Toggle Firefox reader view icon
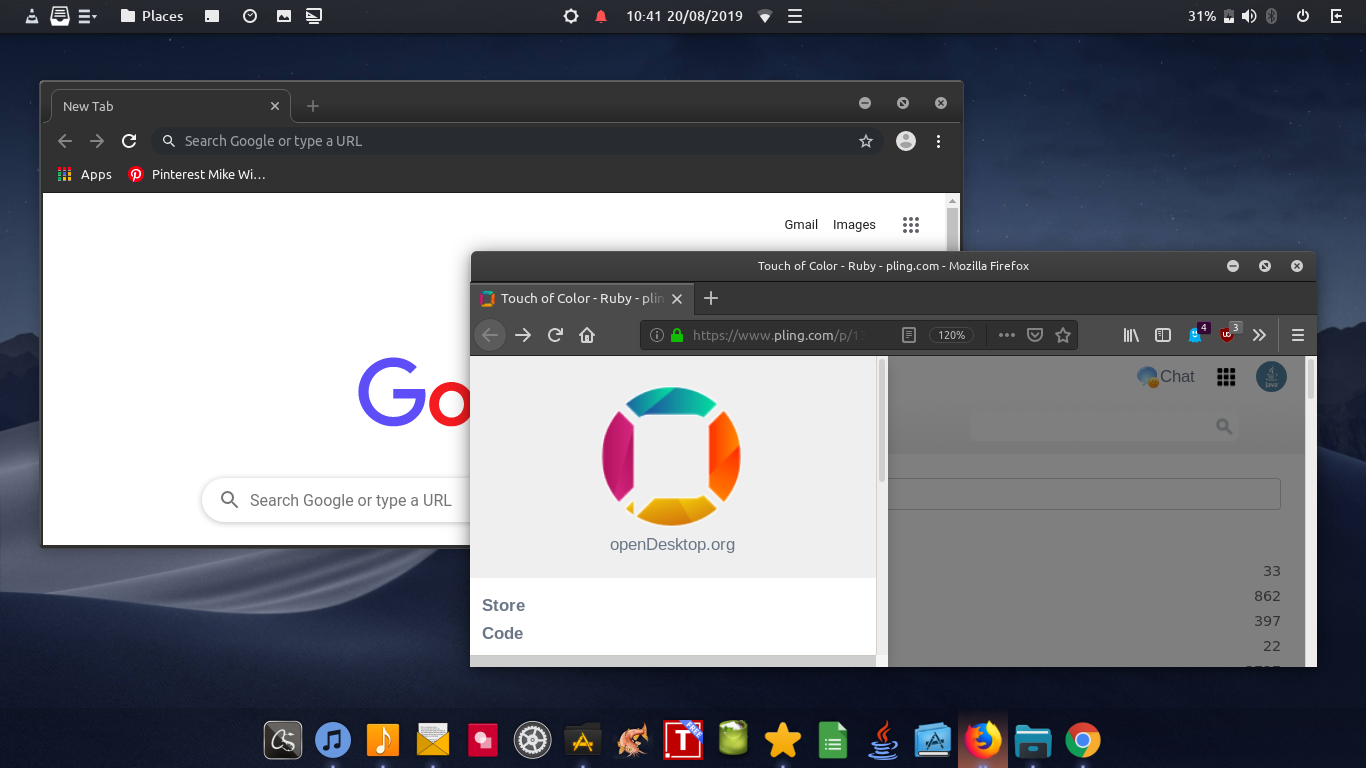Screen dimensions: 1366x768 909,335
